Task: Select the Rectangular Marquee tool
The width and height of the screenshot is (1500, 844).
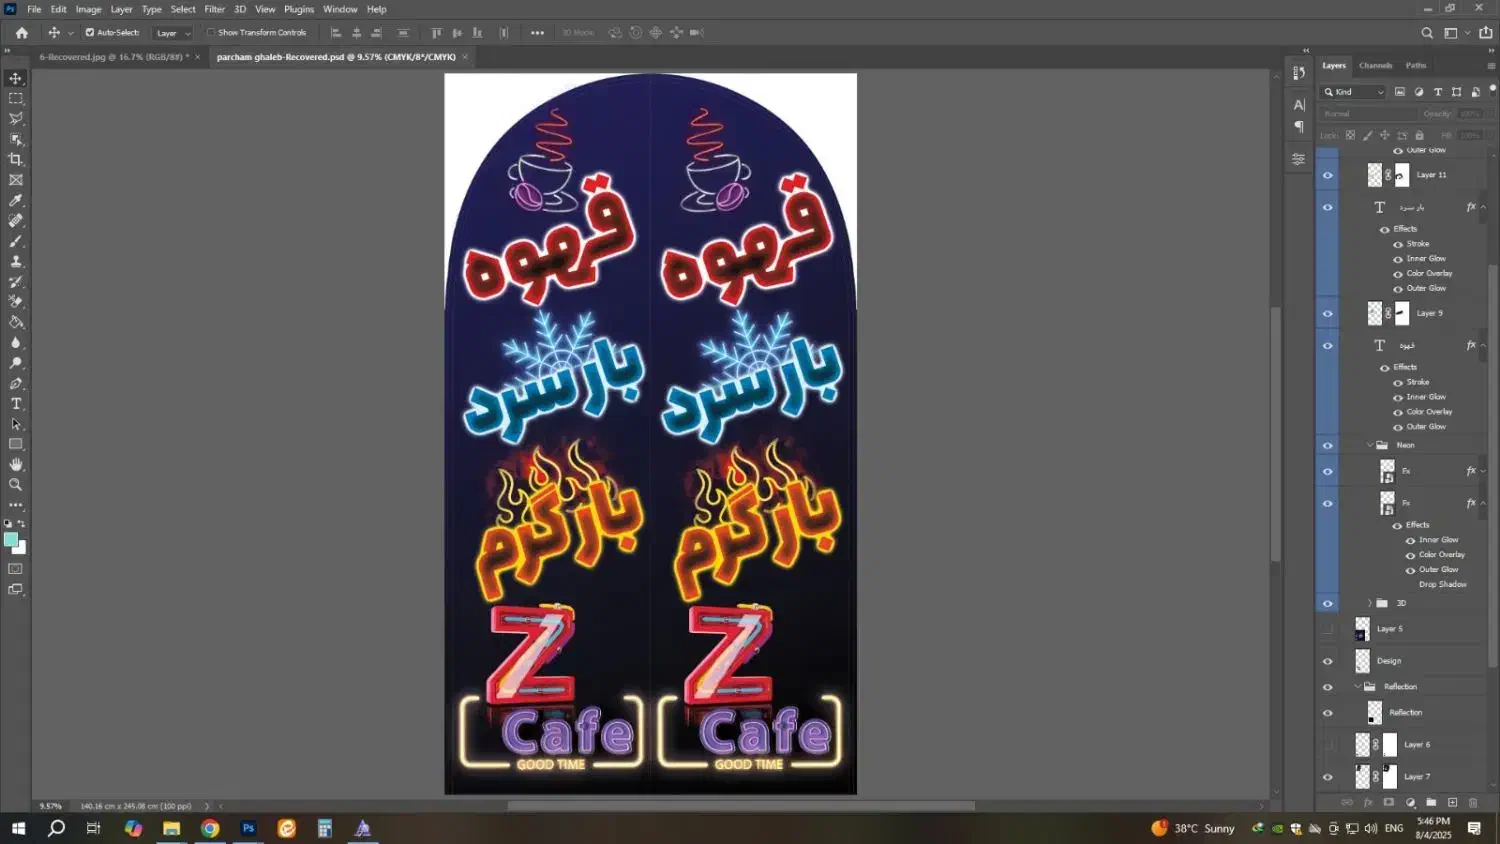Action: click(16, 98)
